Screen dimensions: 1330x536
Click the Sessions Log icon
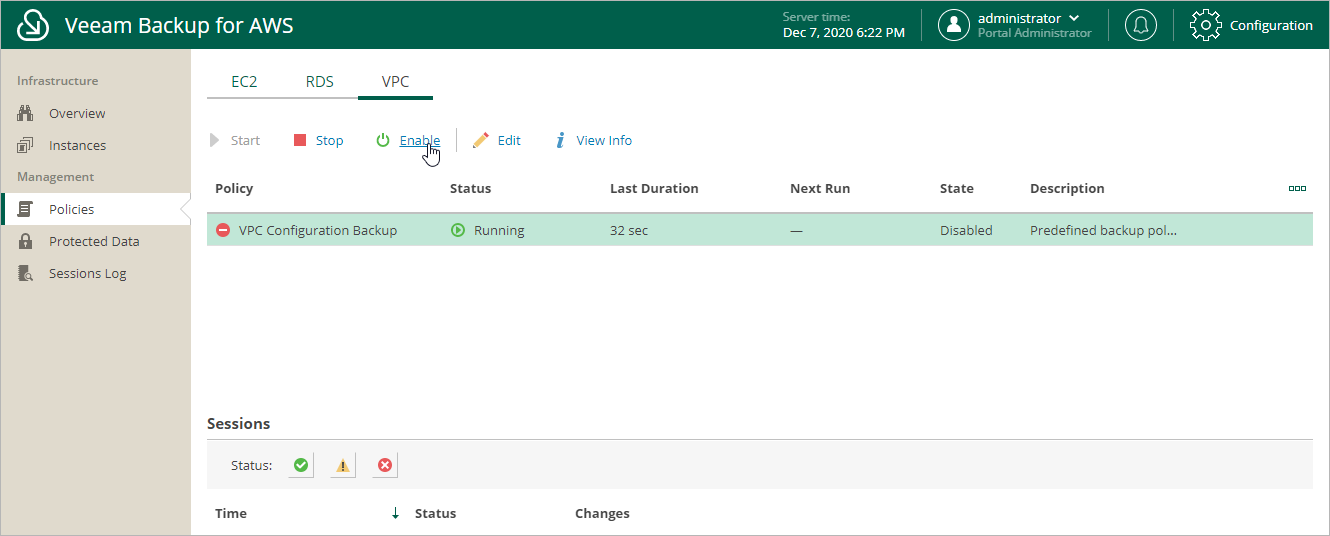(x=27, y=273)
